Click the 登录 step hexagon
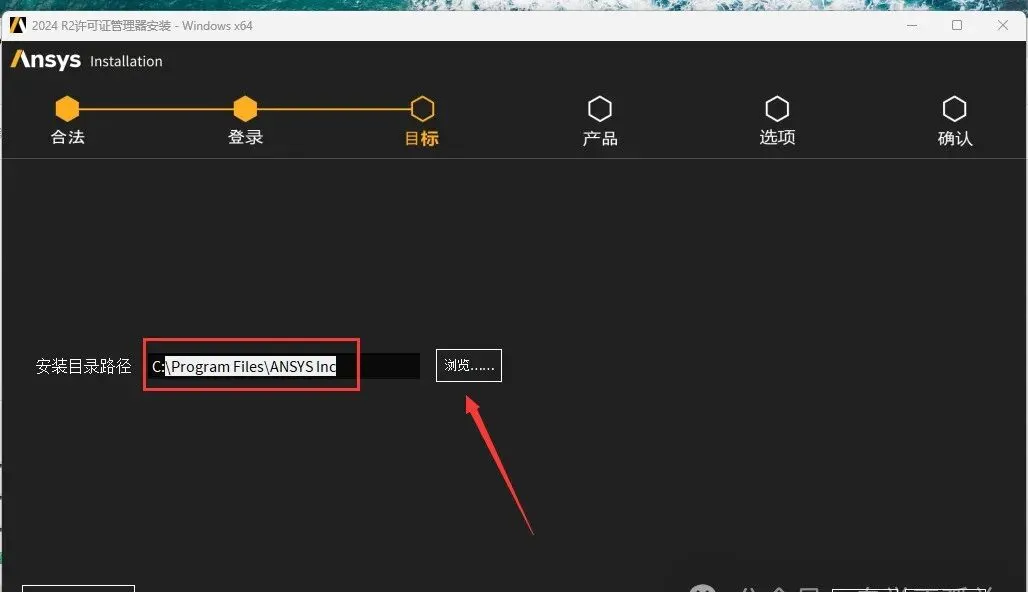 [245, 109]
